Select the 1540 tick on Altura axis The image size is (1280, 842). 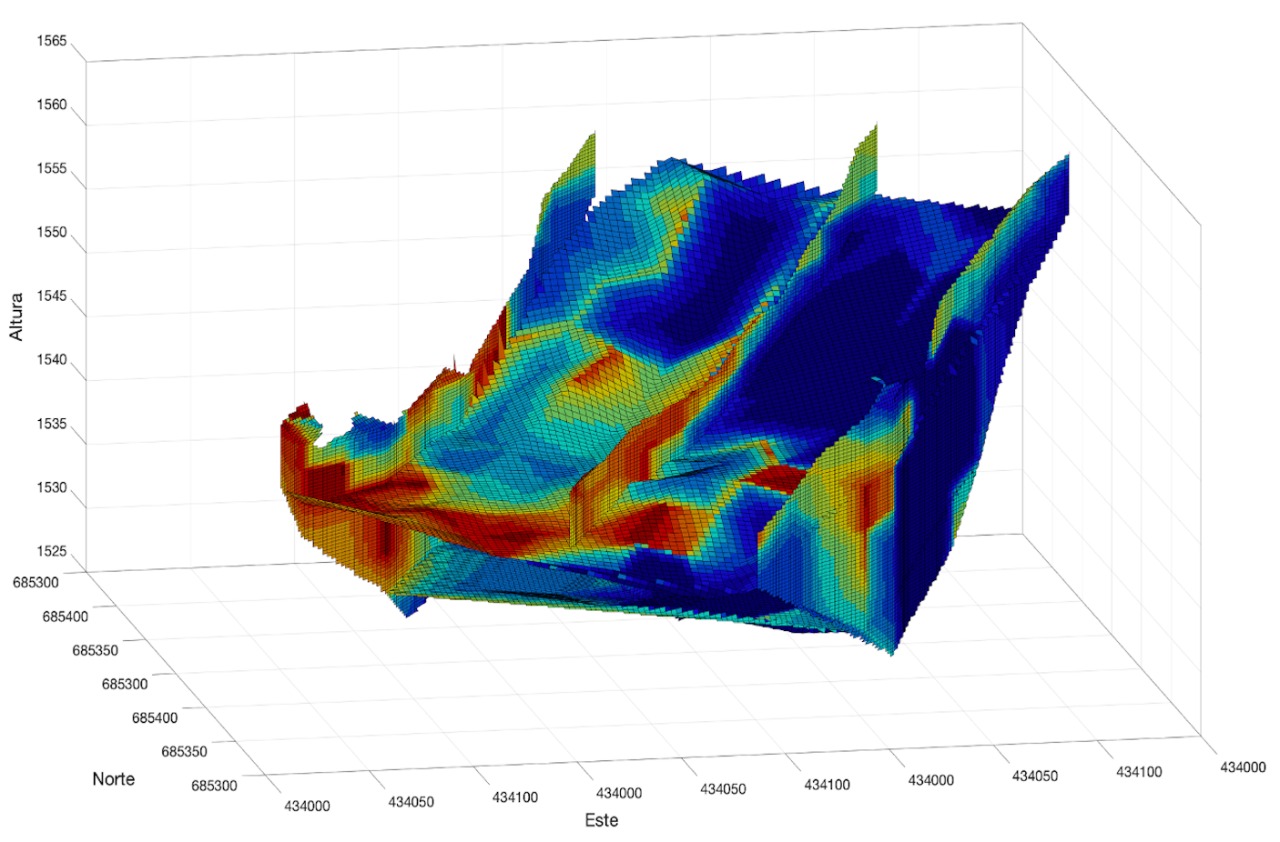[50, 361]
